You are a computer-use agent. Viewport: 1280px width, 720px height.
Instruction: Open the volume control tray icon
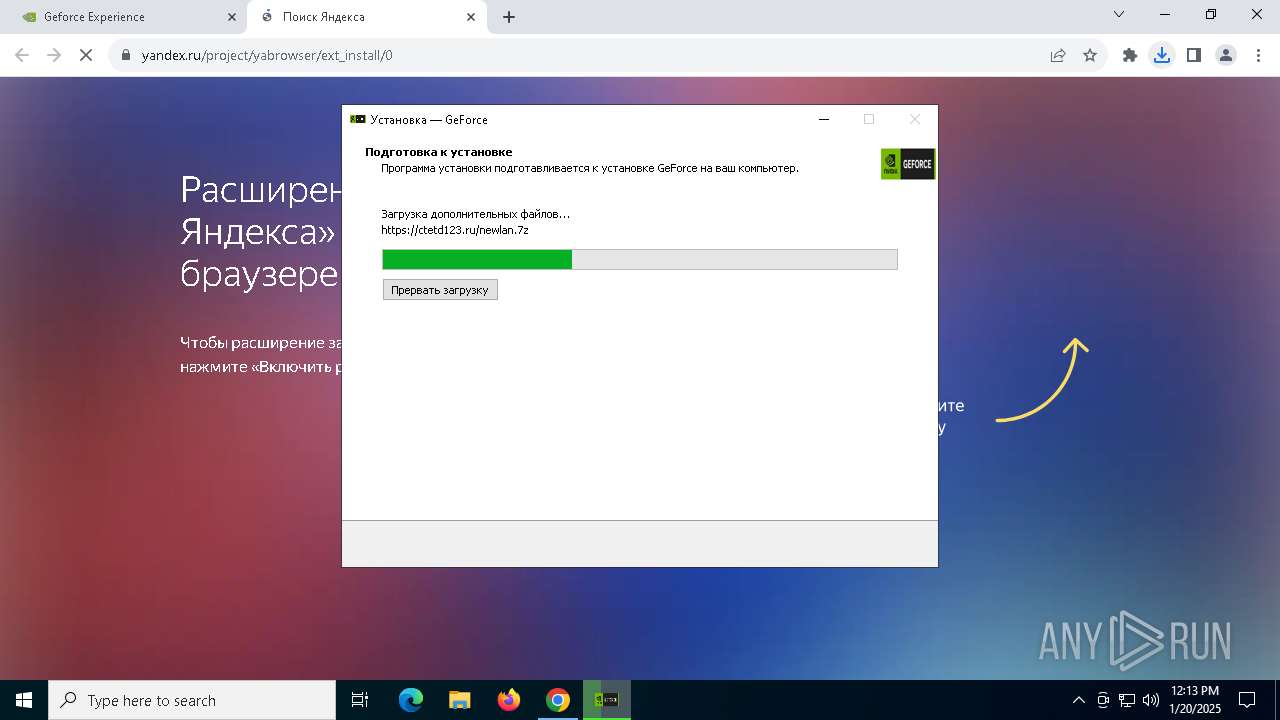point(1151,700)
